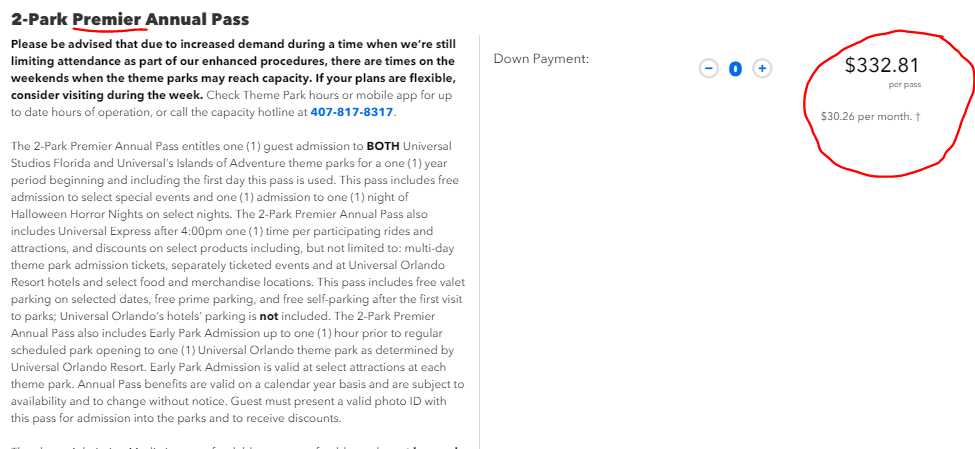Call the capacity hotline number 407-817-8317
Screen dimensions: 975x449
(x=351, y=113)
